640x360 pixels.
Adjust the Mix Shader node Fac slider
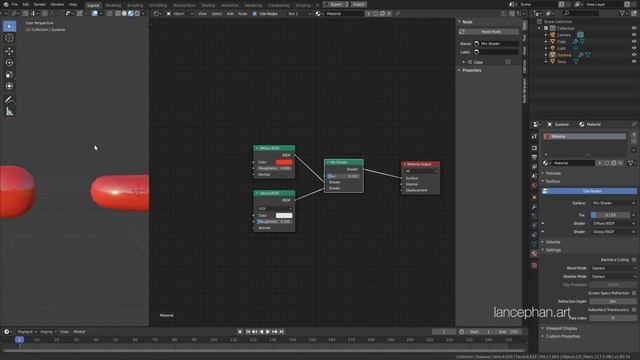coord(343,176)
